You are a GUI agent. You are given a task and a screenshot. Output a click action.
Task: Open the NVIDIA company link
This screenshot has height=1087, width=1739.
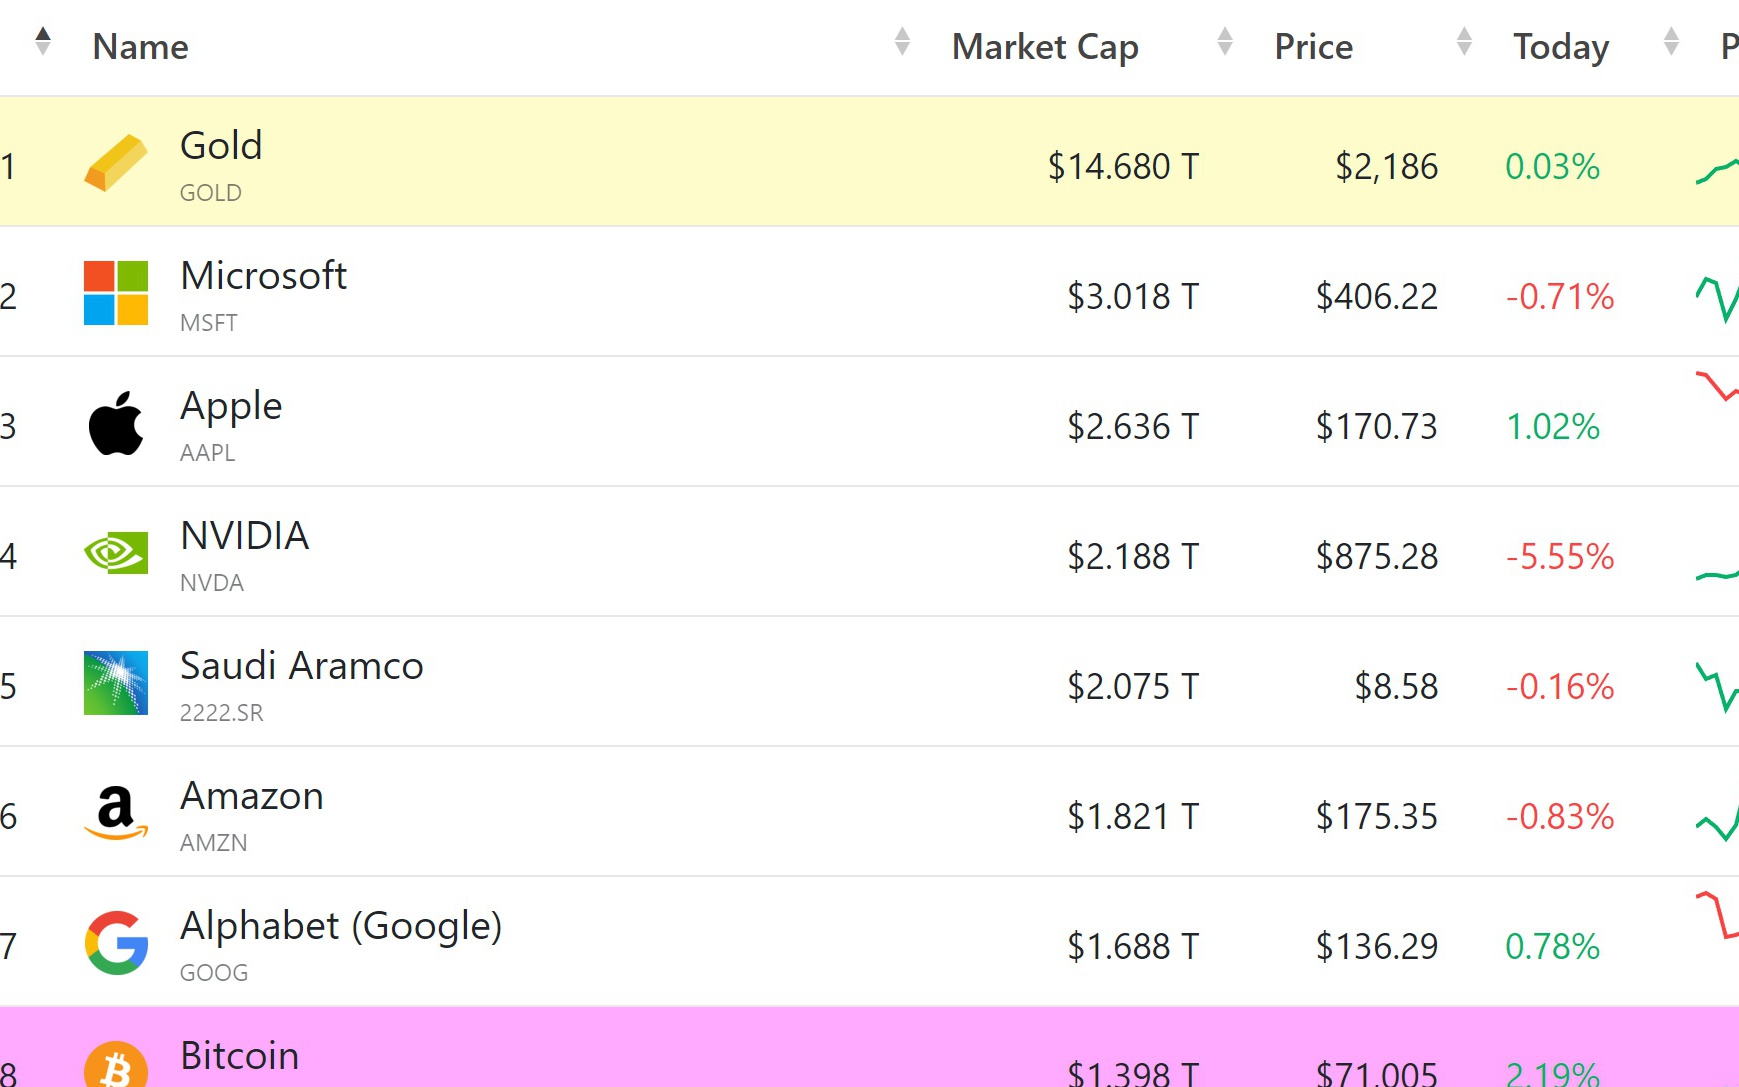245,536
